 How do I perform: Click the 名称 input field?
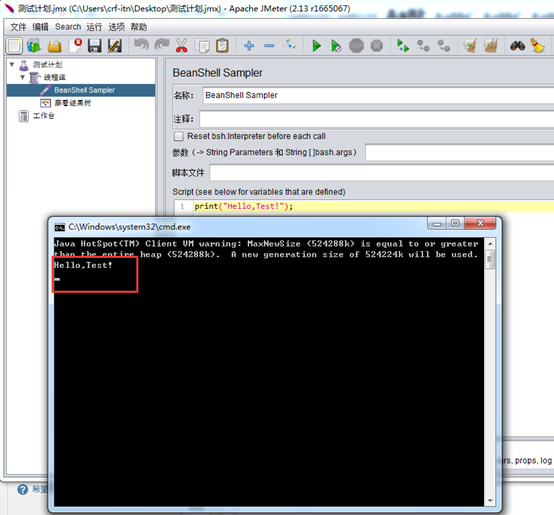(x=378, y=95)
